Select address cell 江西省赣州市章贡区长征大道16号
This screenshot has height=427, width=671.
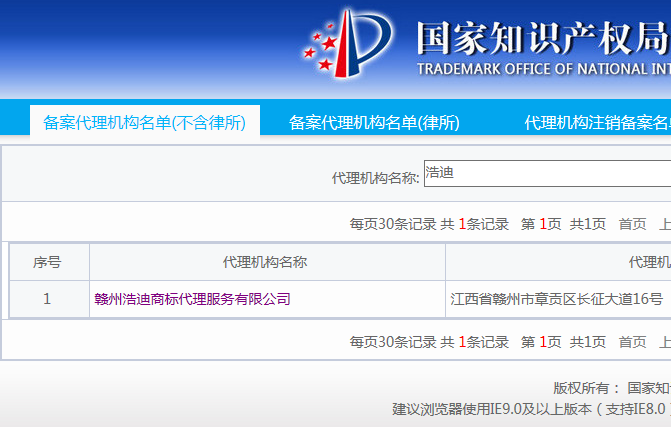click(x=557, y=299)
